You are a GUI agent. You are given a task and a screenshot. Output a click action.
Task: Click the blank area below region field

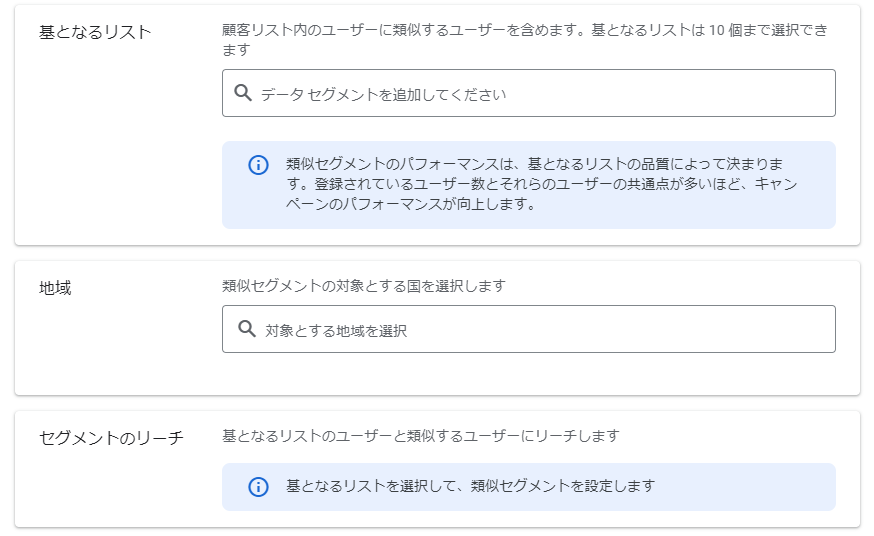pyautogui.click(x=528, y=373)
